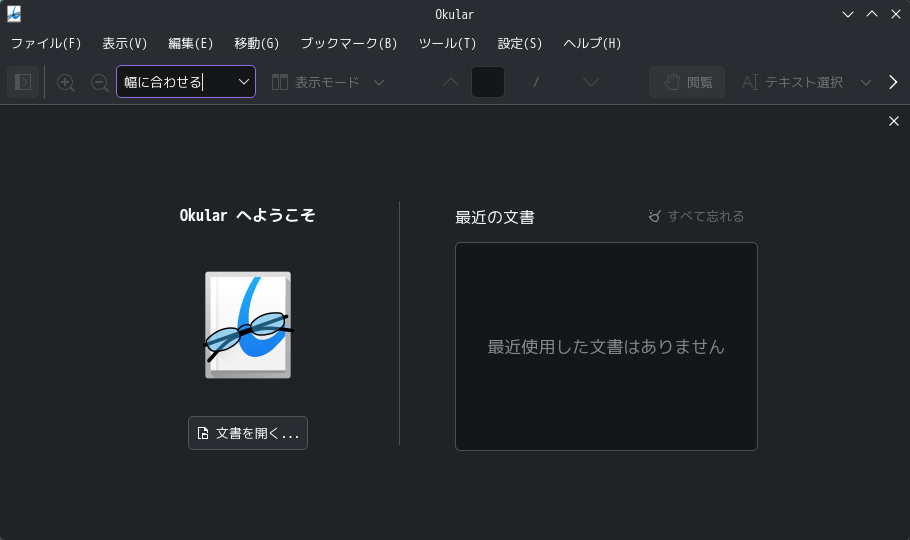The height and width of the screenshot is (540, 910).
Task: Close the welcome screen with X
Action: 894,121
